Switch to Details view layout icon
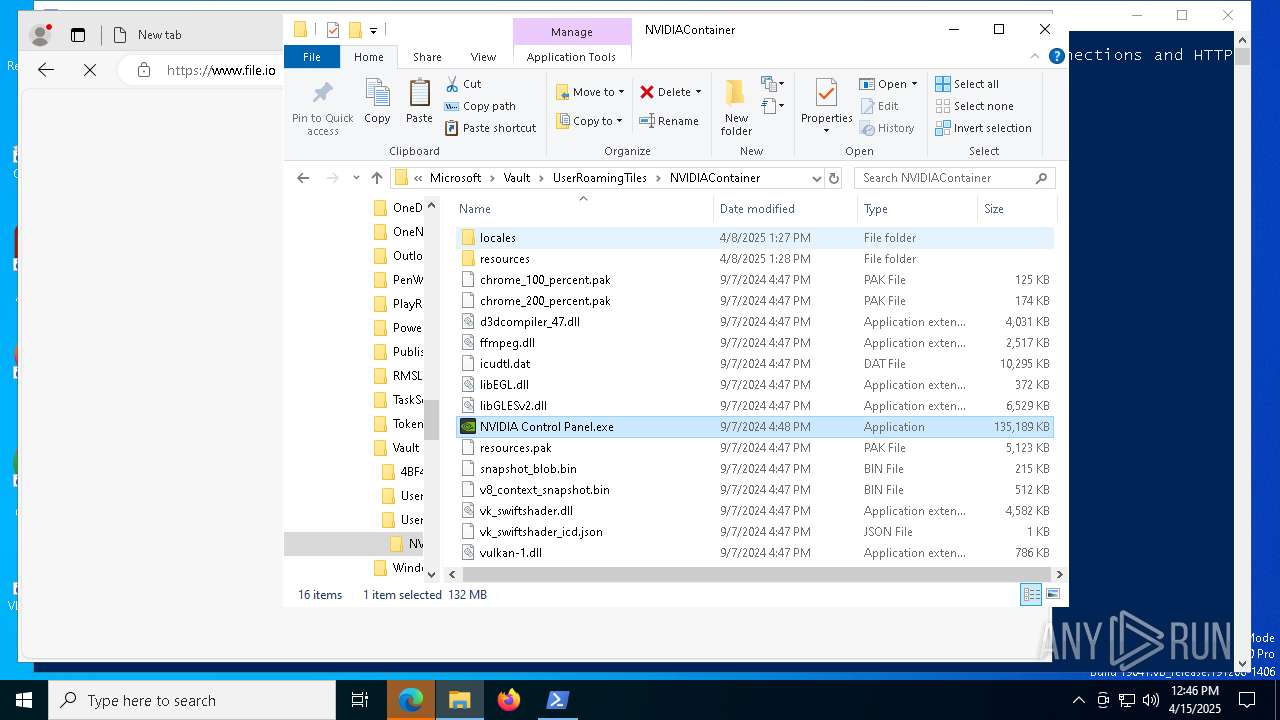 click(1031, 594)
